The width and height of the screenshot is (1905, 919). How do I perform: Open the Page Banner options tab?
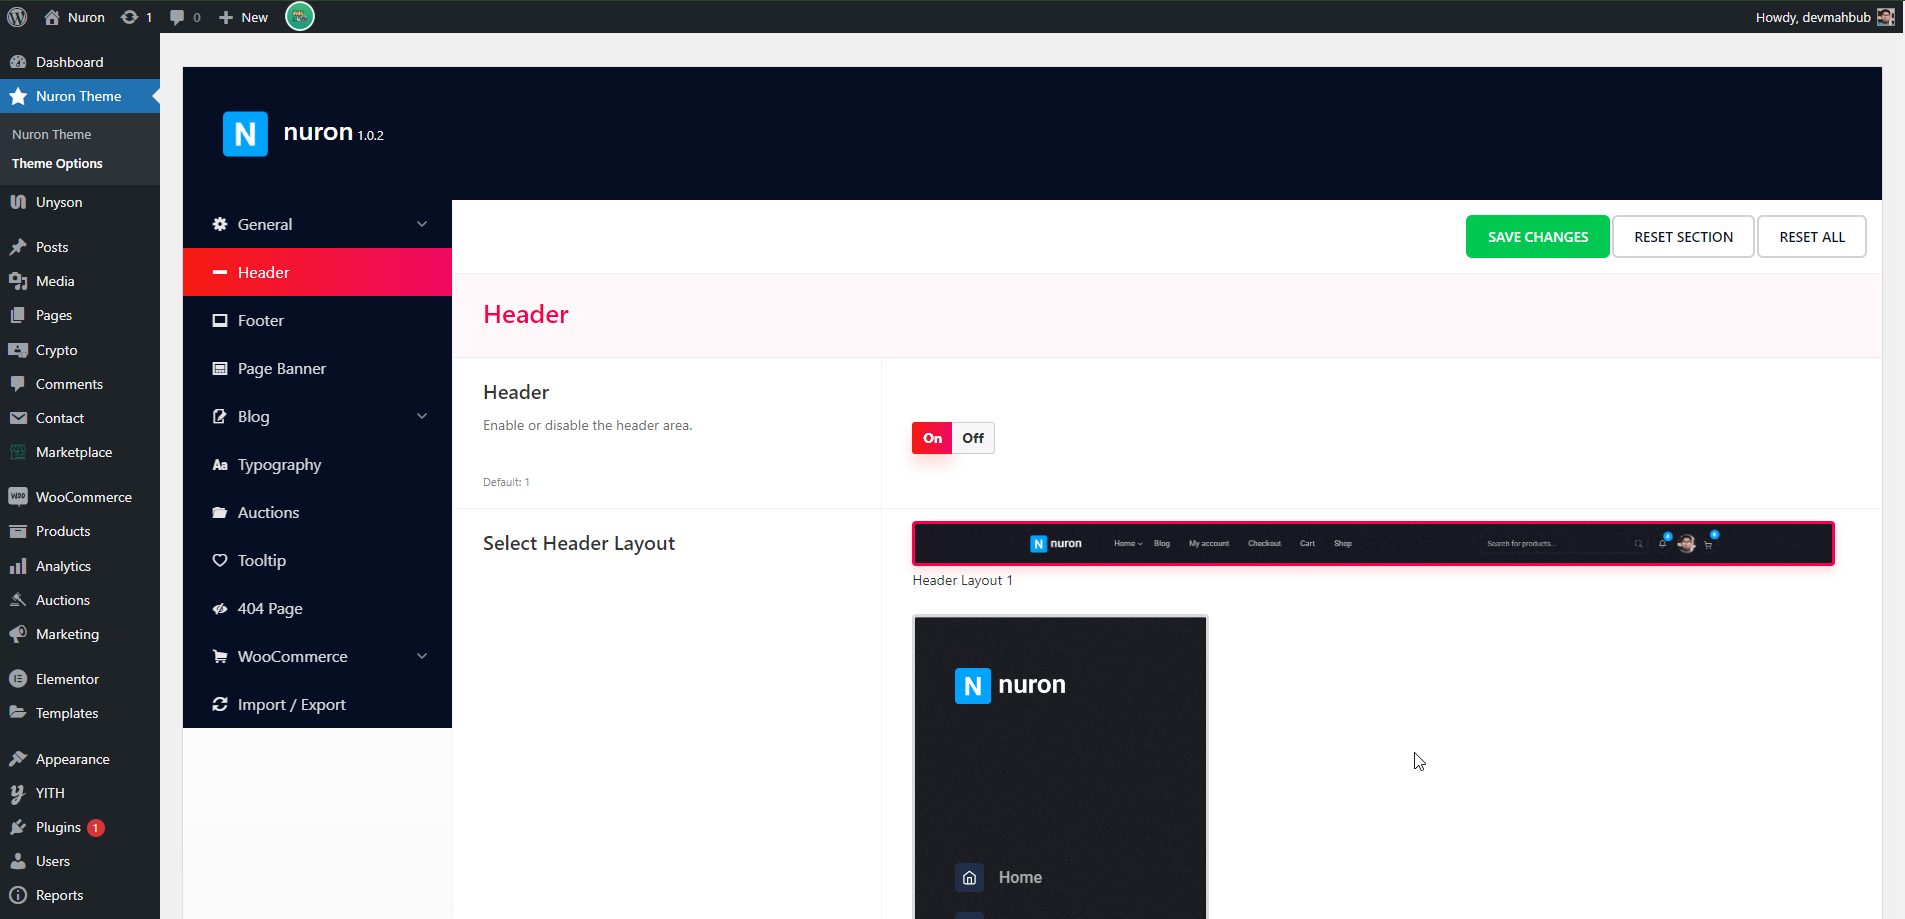point(317,368)
